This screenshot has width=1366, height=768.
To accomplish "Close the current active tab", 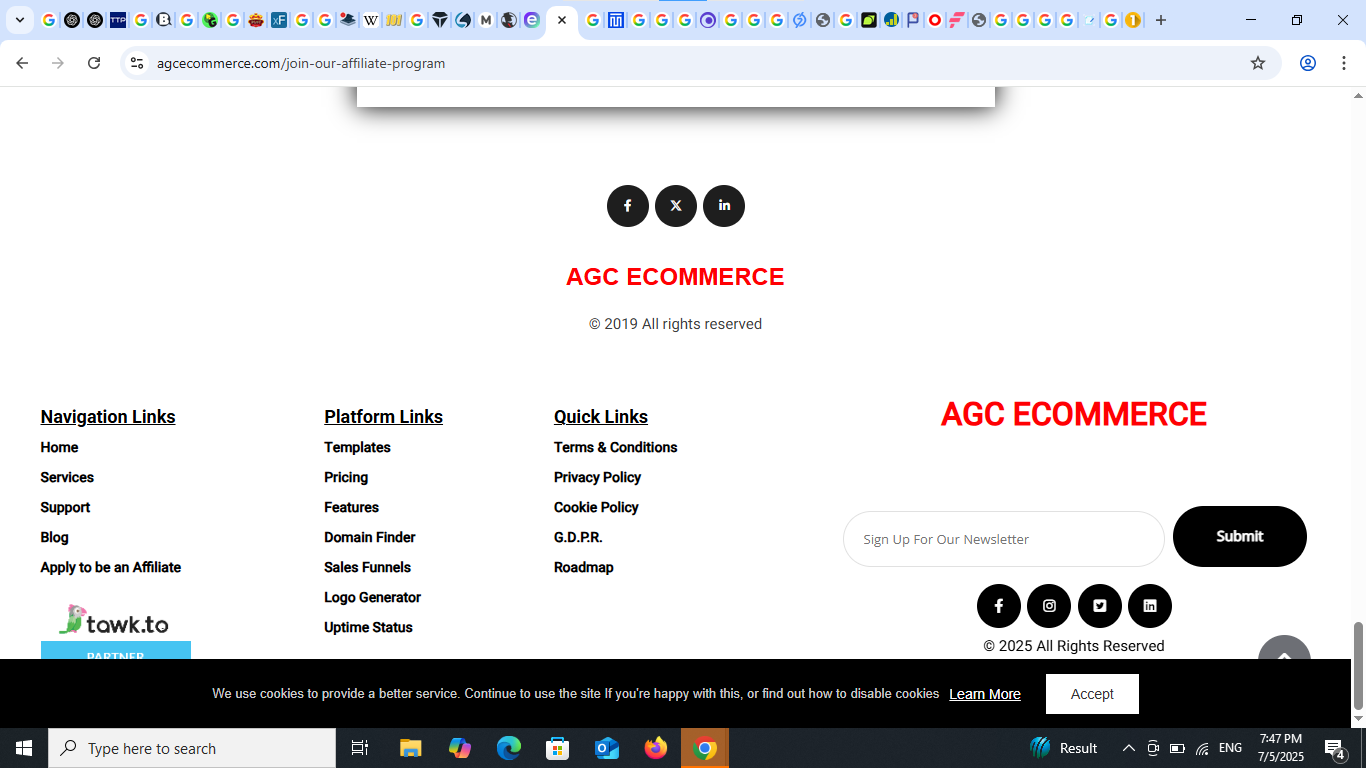I will [x=562, y=20].
